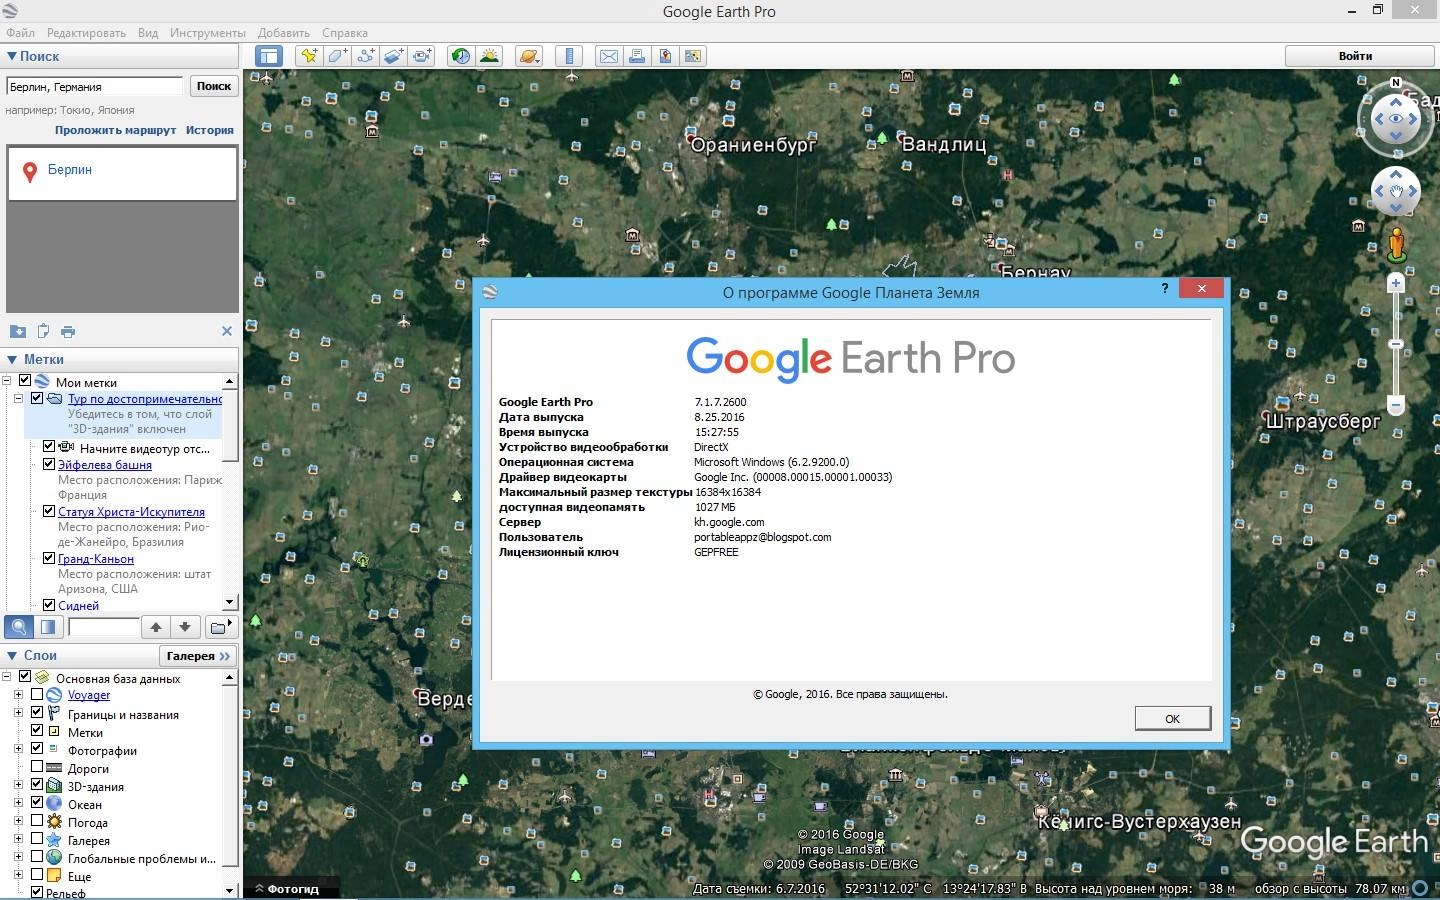Open the Добавить menu
Screen dimensions: 1440x900
pos(284,33)
